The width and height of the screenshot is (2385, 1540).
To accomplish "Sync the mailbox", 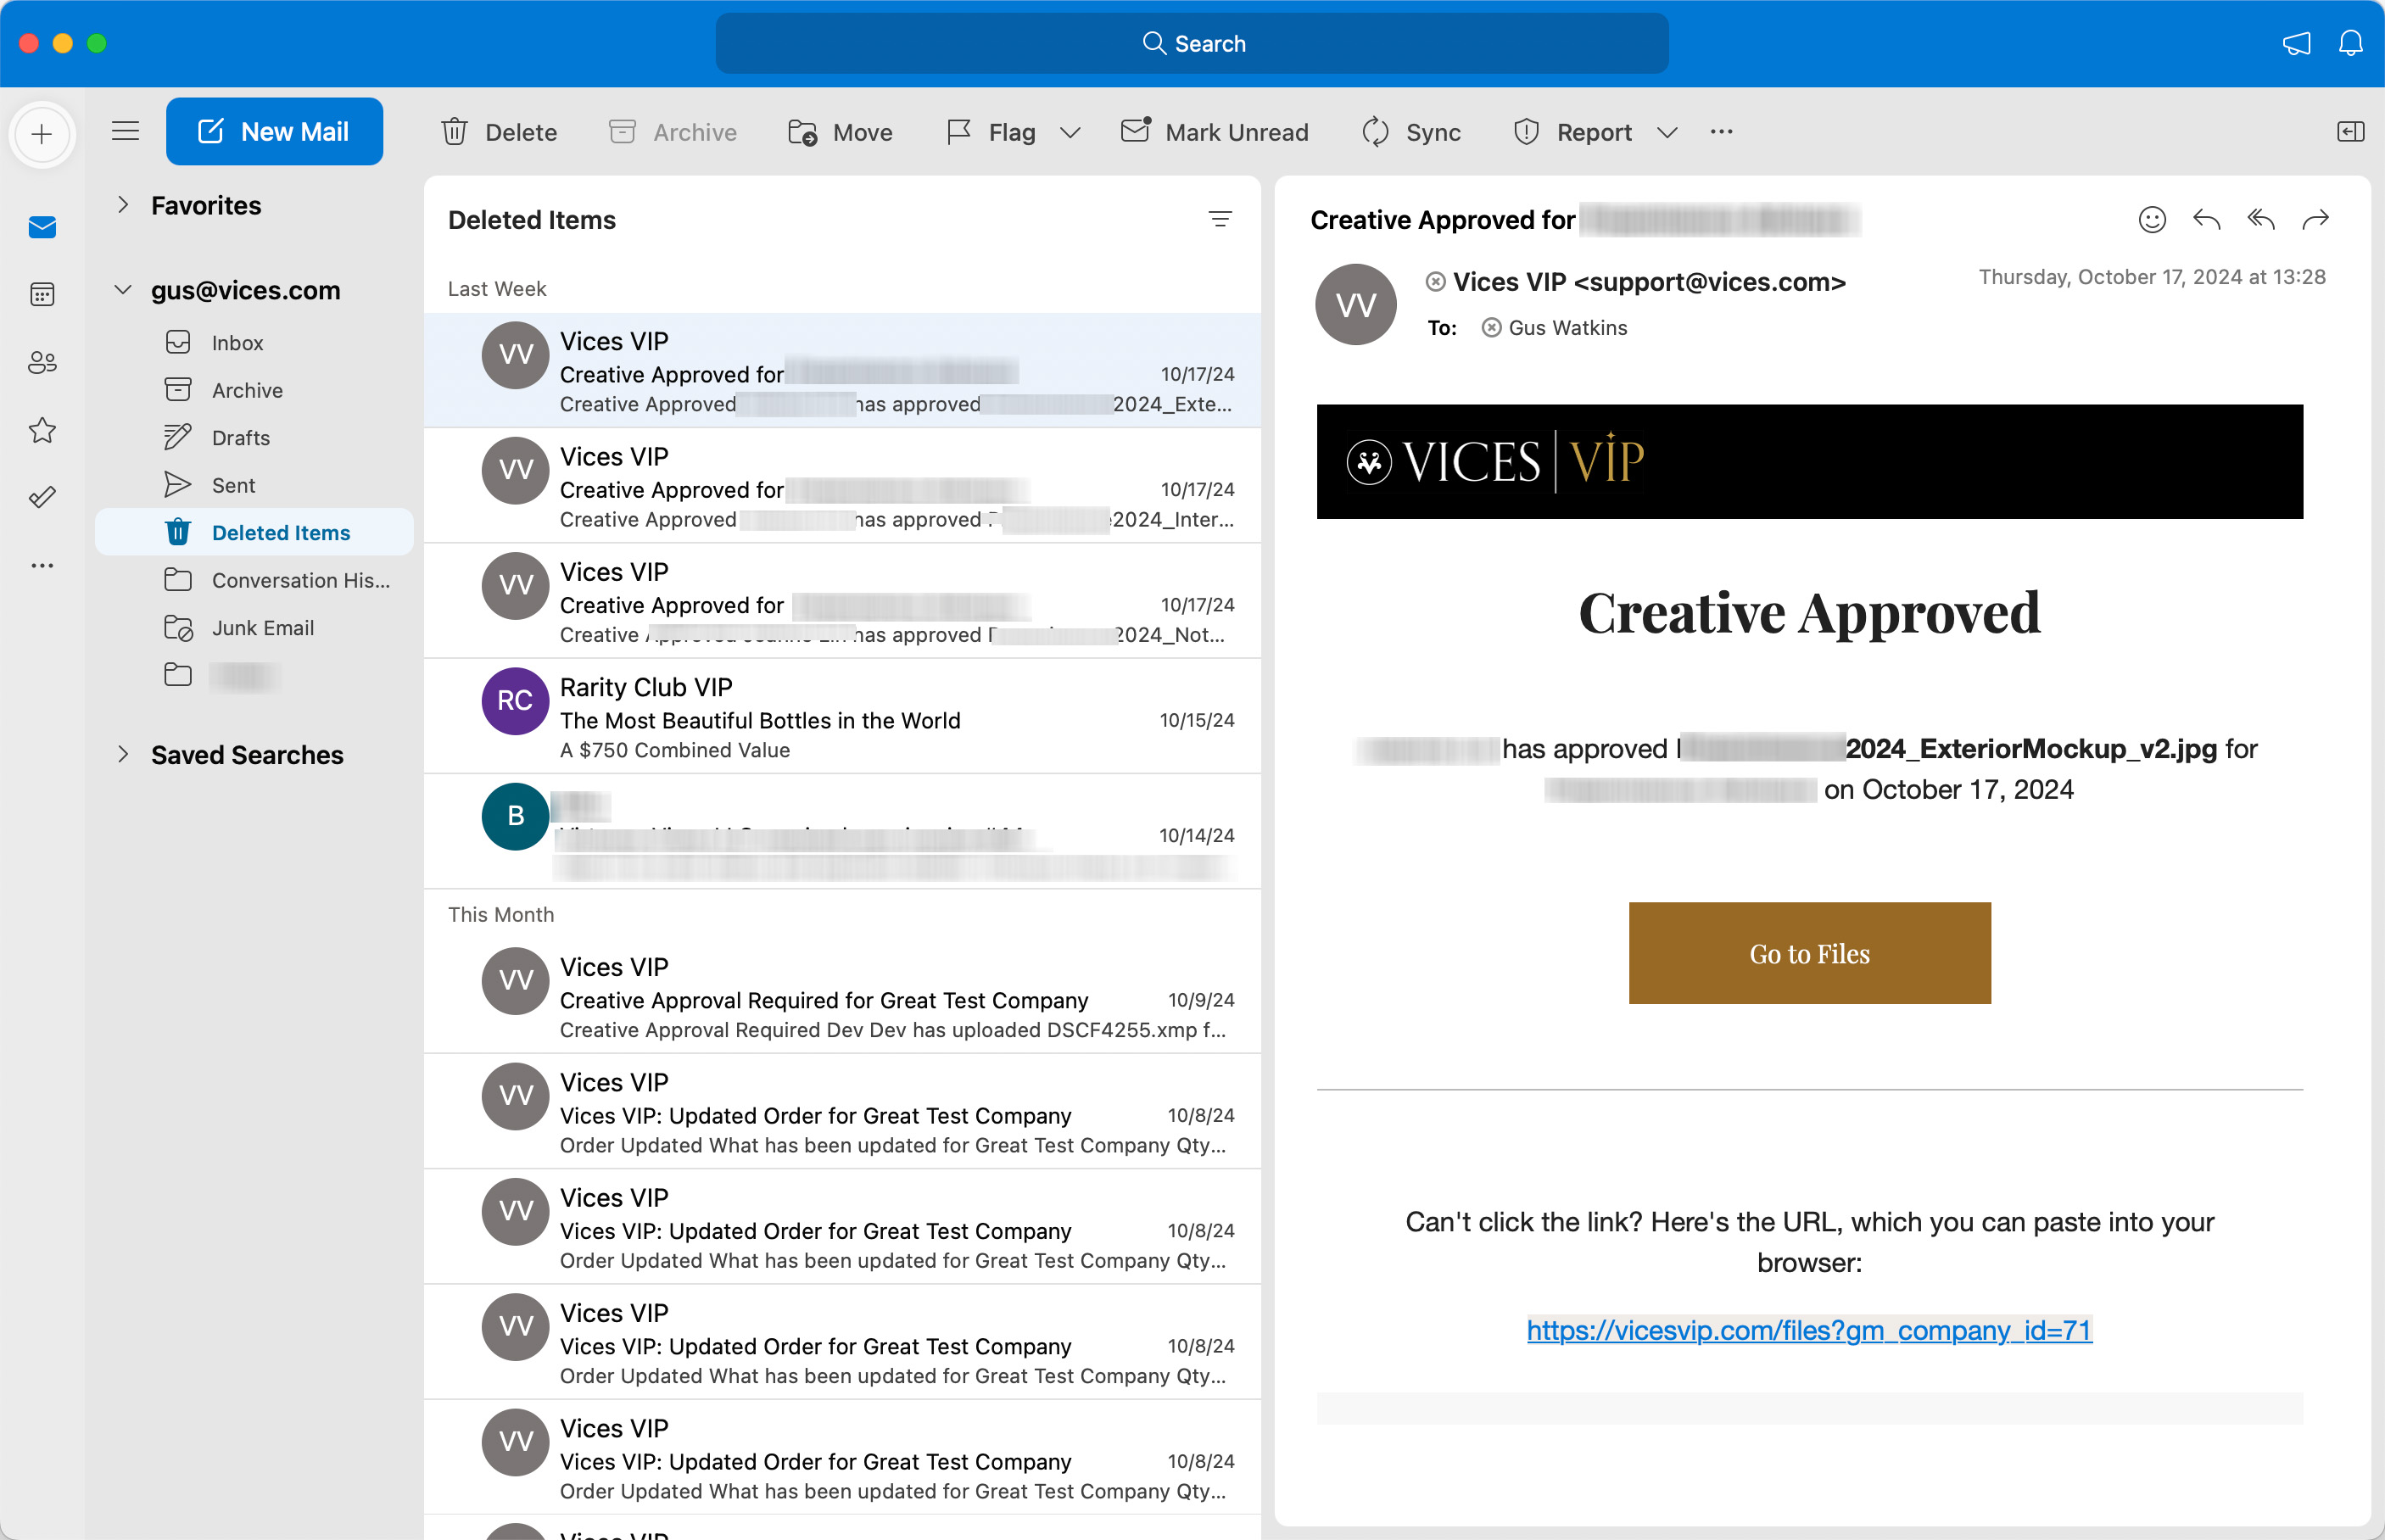I will click(x=1411, y=132).
